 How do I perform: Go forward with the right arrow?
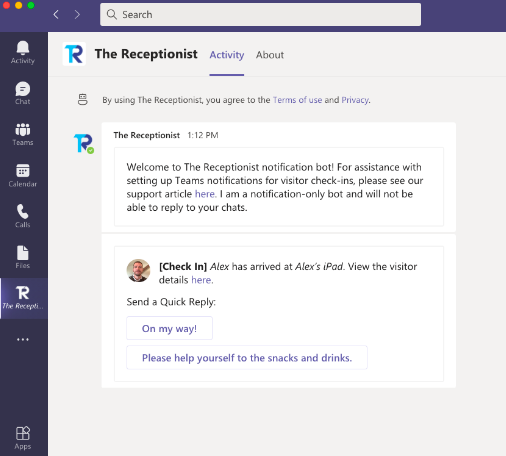pos(77,14)
